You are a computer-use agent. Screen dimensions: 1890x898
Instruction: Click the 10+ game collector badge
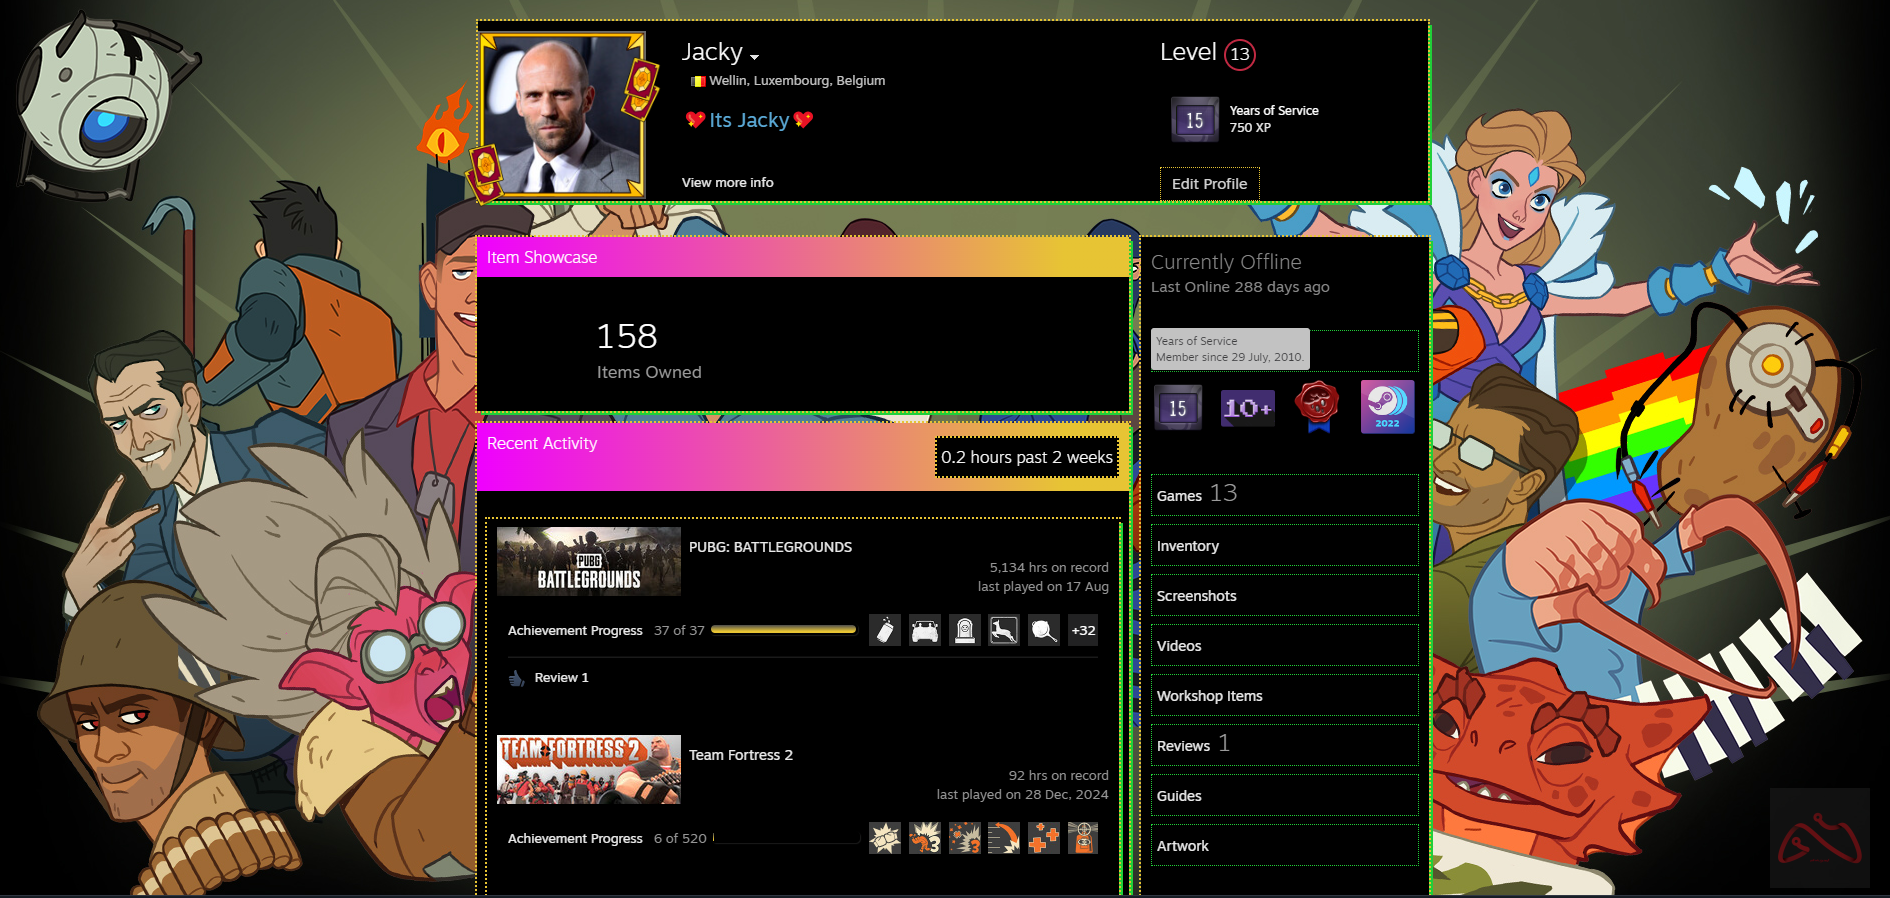(1248, 408)
